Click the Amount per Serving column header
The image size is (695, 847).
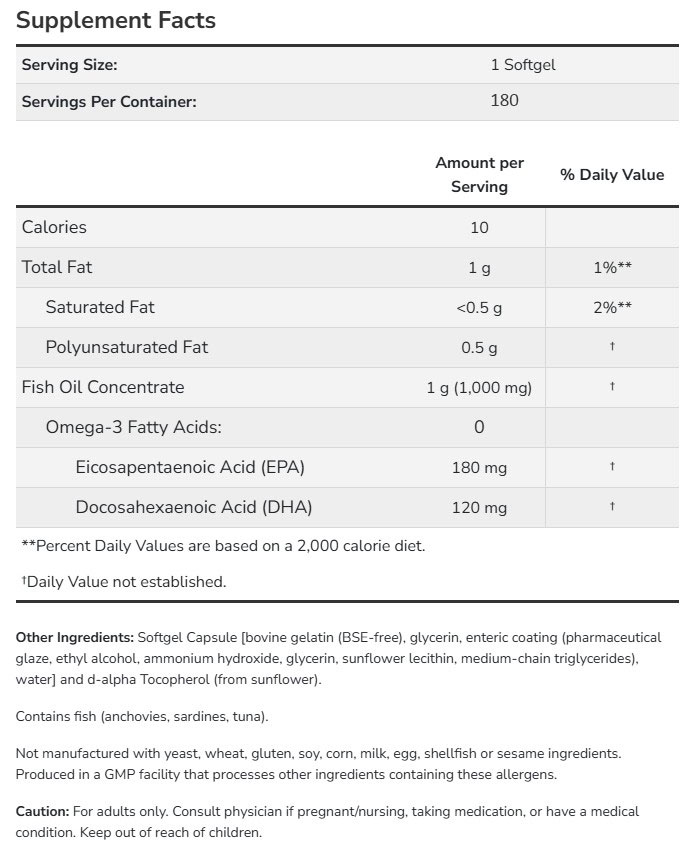(479, 174)
